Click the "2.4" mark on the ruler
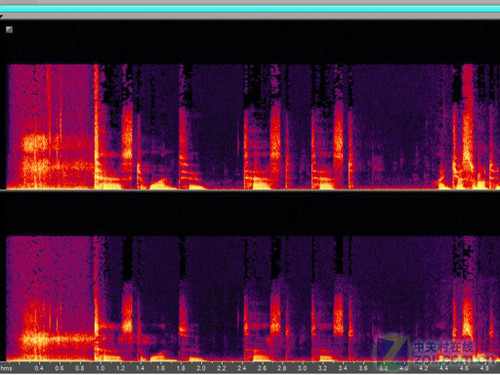The width and height of the screenshot is (500, 375). [242, 368]
